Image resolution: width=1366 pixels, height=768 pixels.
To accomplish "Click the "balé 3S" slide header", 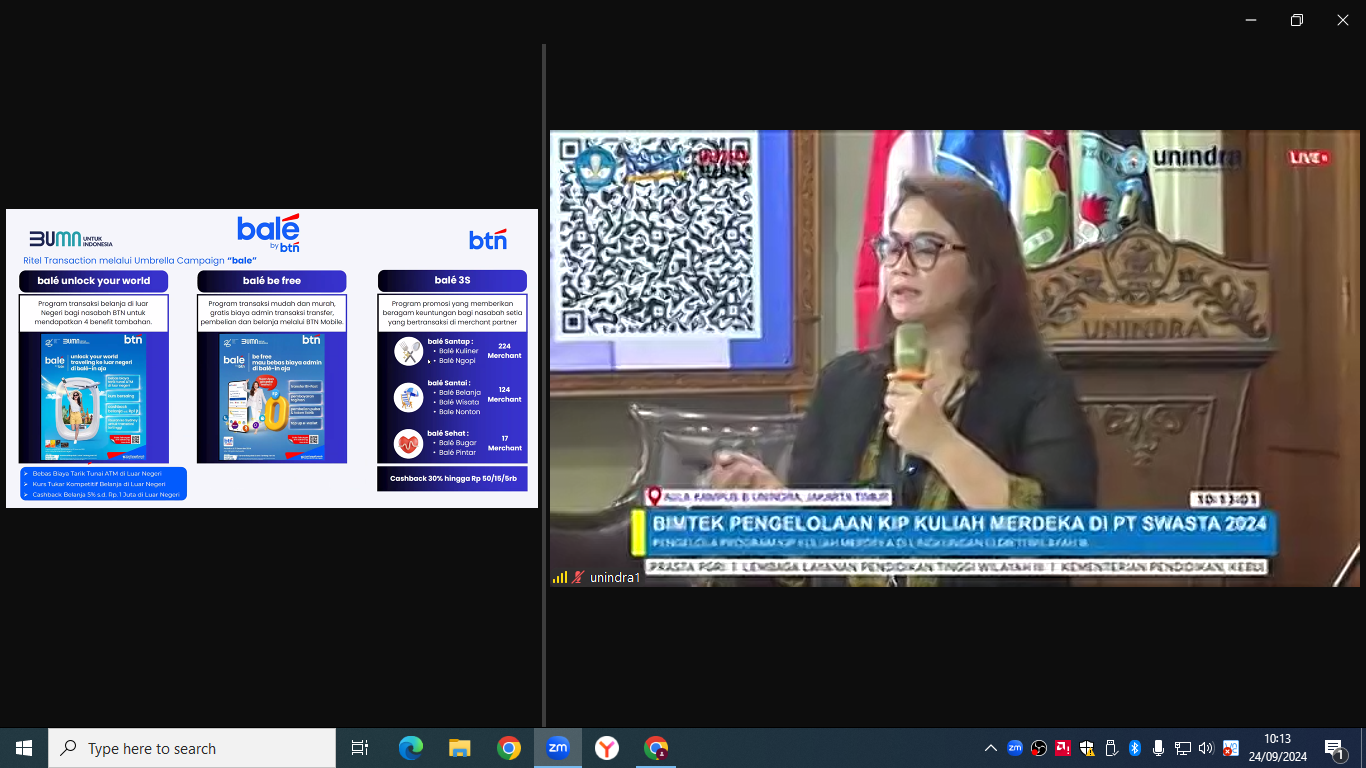I will [x=452, y=281].
